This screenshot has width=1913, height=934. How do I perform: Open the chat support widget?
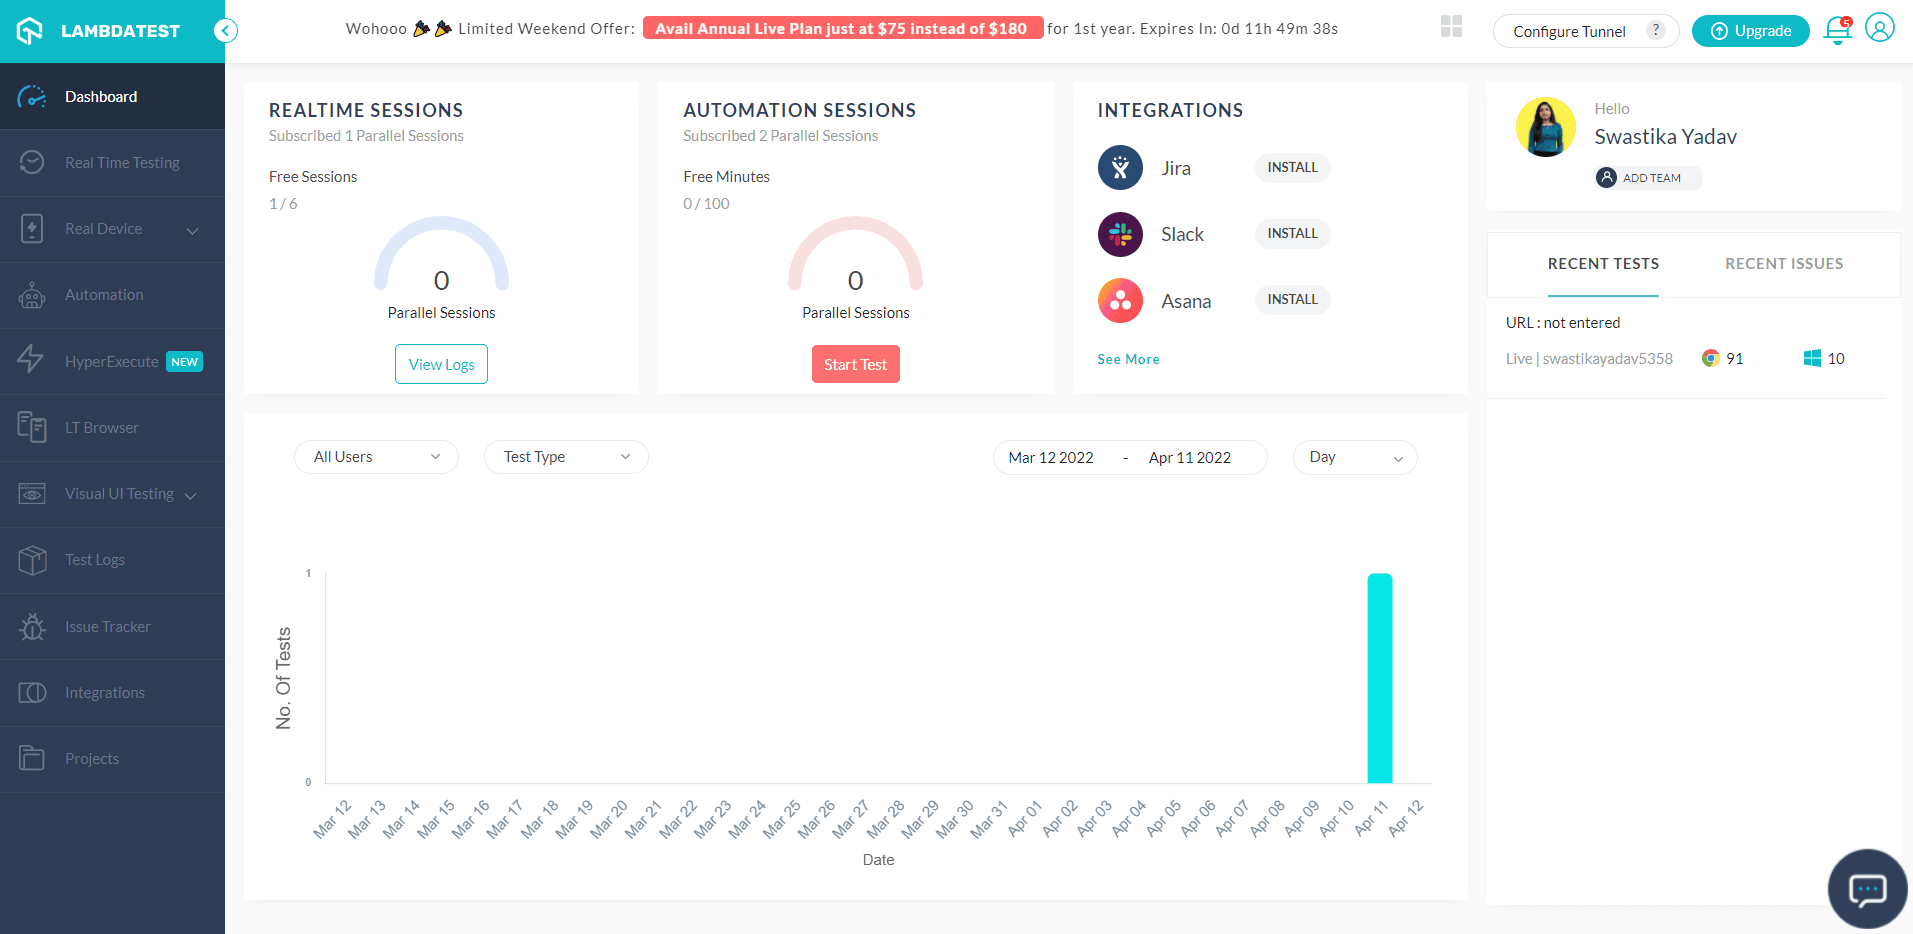point(1866,888)
